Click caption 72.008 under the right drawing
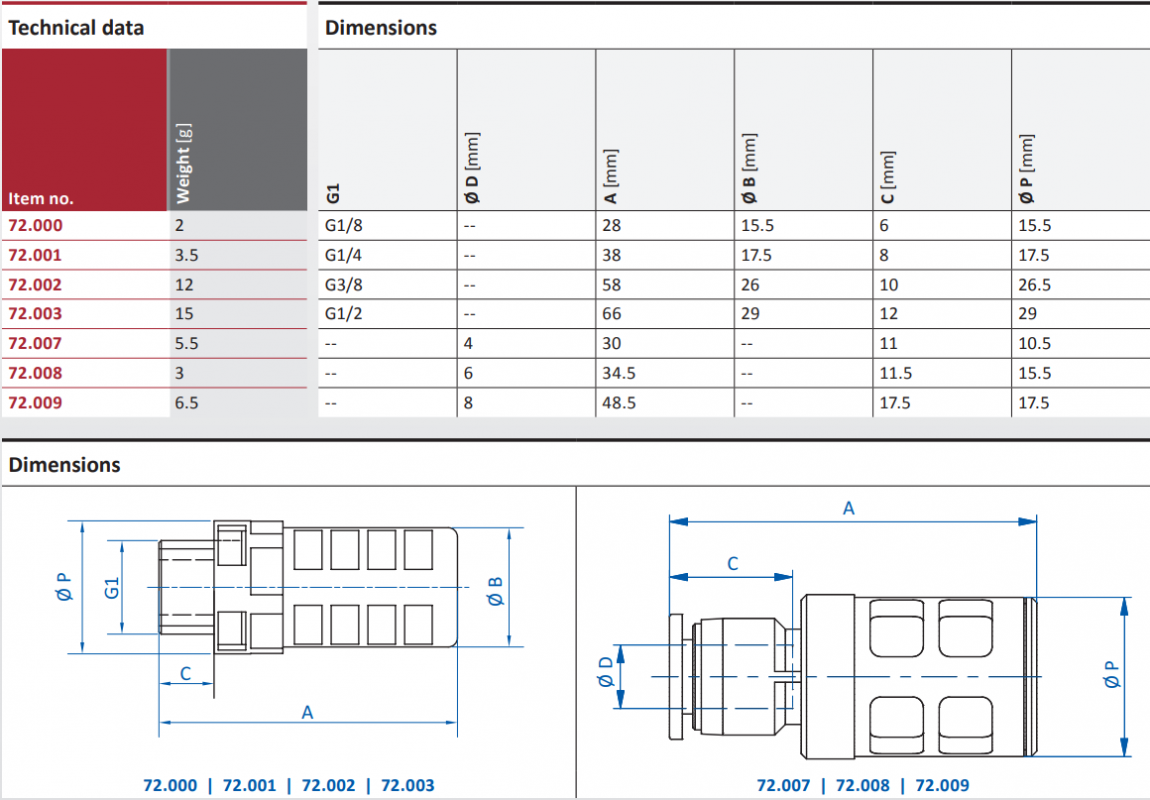Image resolution: width=1150 pixels, height=800 pixels. 862,785
